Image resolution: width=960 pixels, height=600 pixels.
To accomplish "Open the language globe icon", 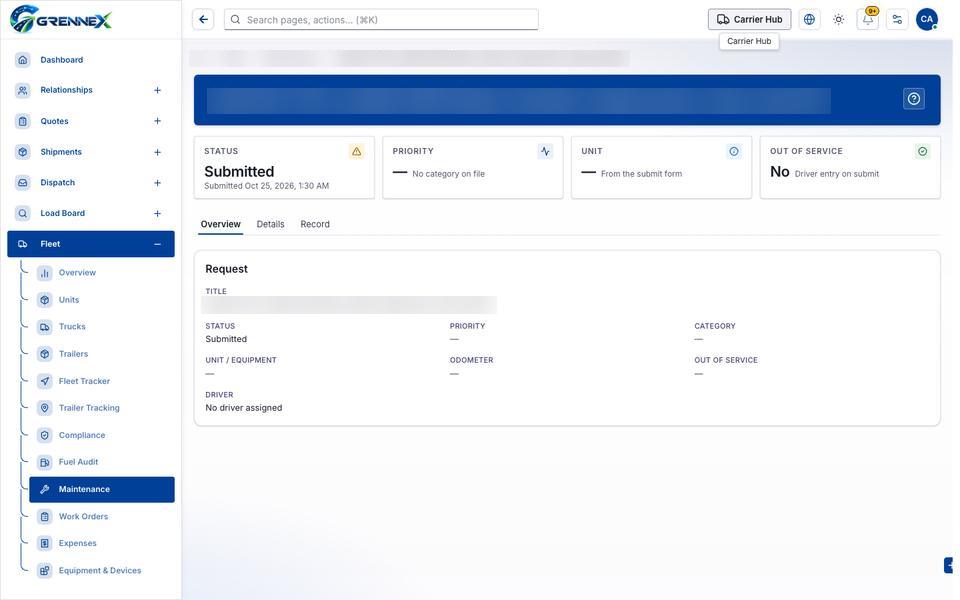I will (x=809, y=20).
